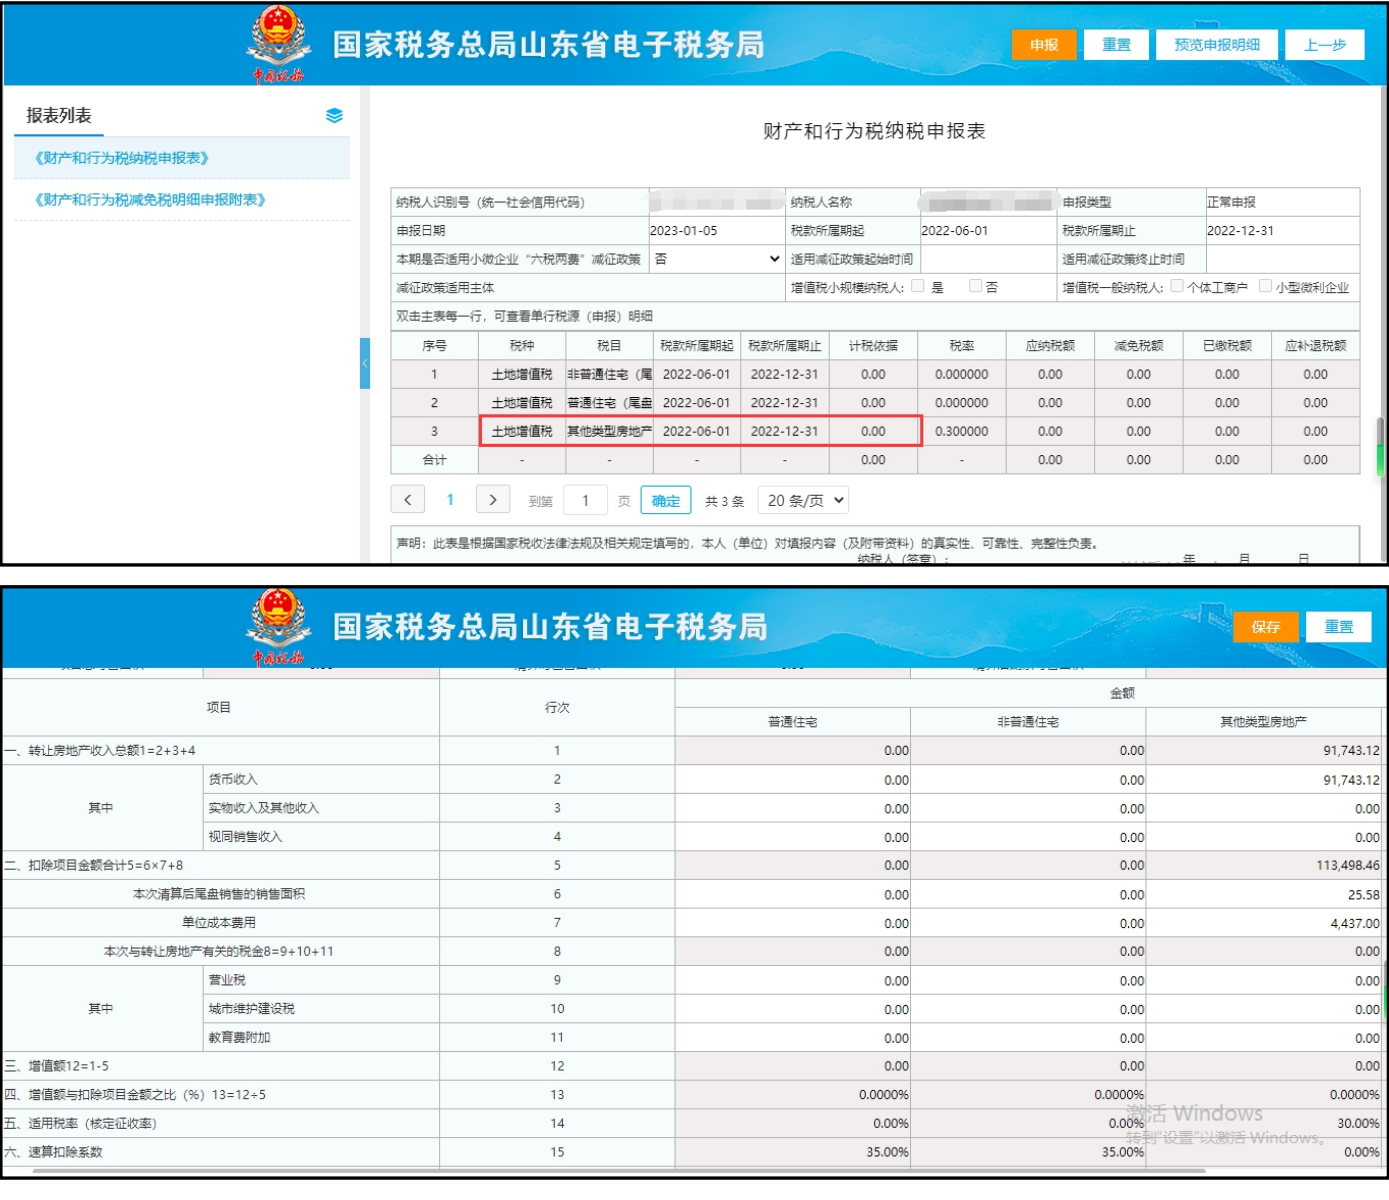This screenshot has height=1200, width=1389.
Task: Click the page number input field
Action: (x=586, y=500)
